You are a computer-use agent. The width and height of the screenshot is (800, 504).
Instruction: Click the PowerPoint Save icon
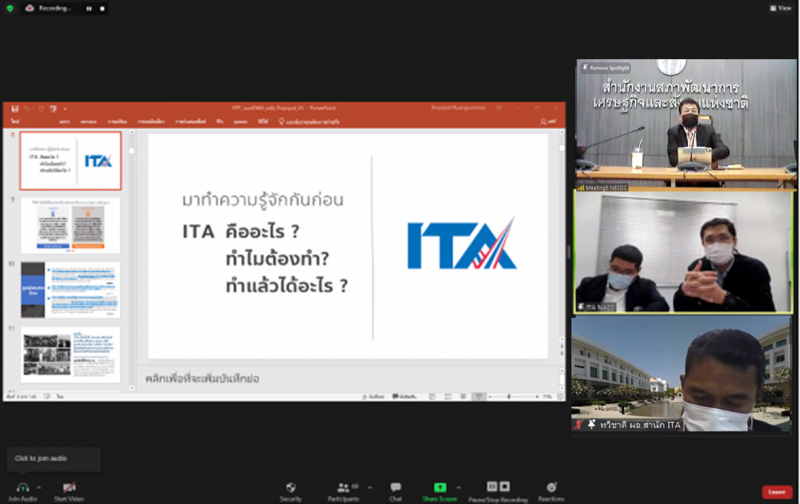[x=15, y=109]
